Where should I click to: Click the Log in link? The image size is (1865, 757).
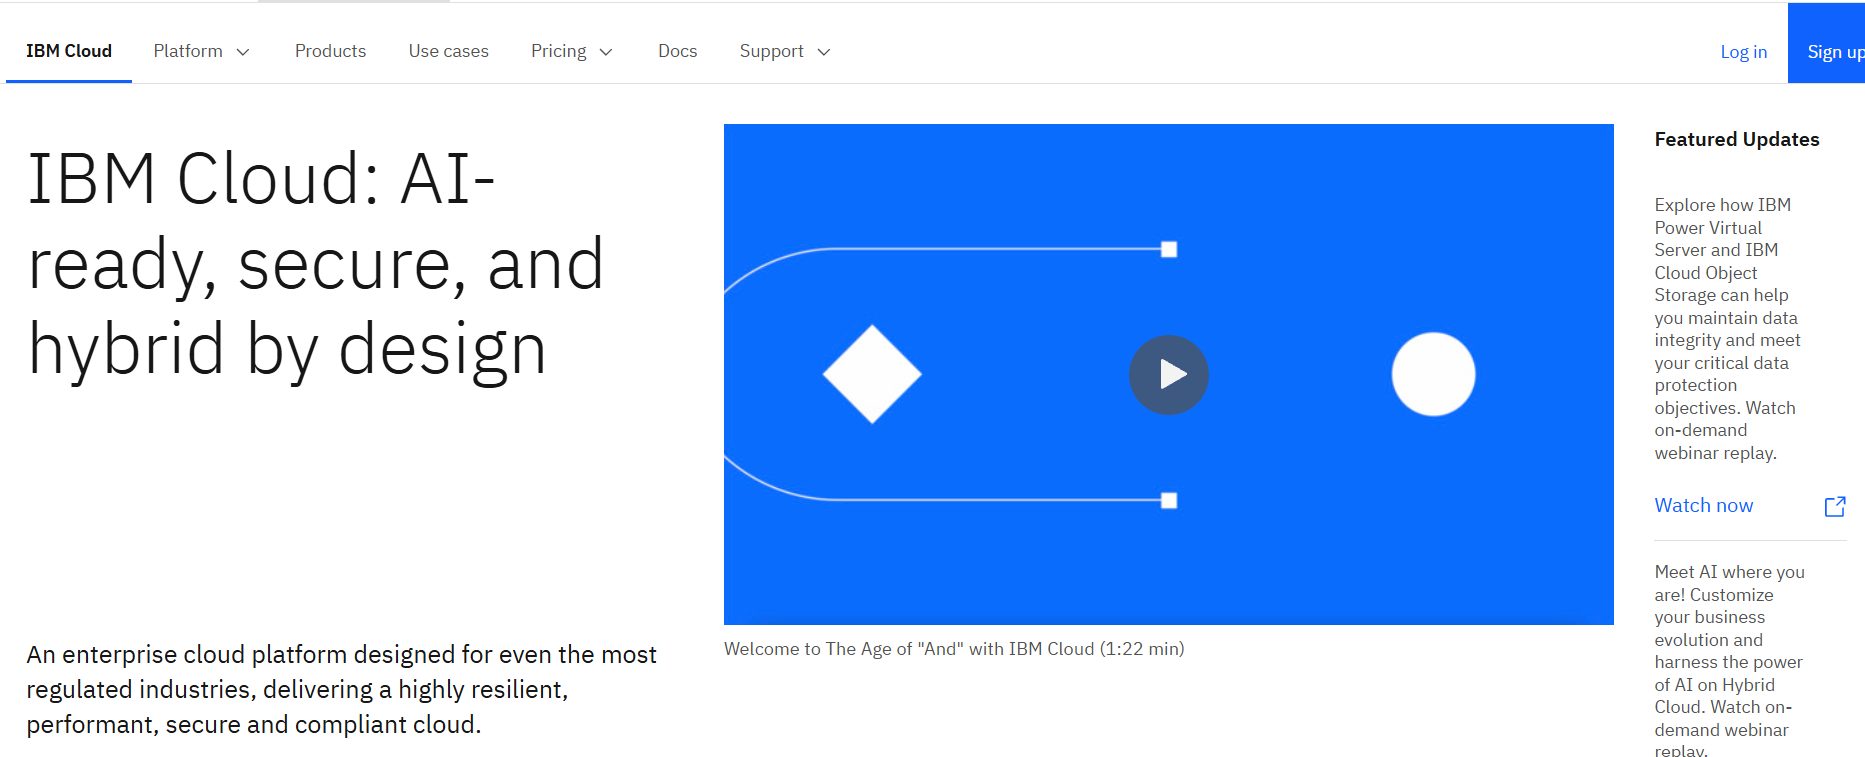pyautogui.click(x=1743, y=52)
